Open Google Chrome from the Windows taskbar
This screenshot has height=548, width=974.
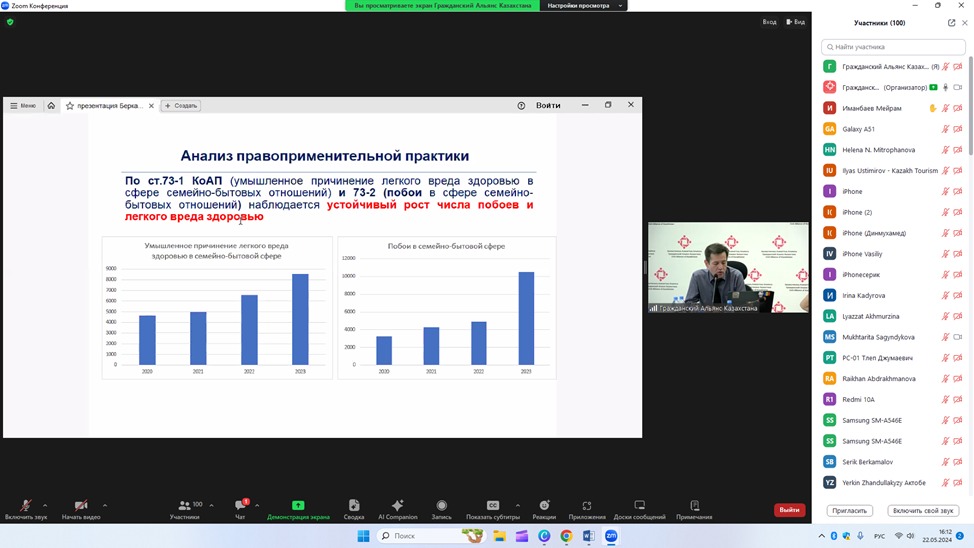point(566,536)
